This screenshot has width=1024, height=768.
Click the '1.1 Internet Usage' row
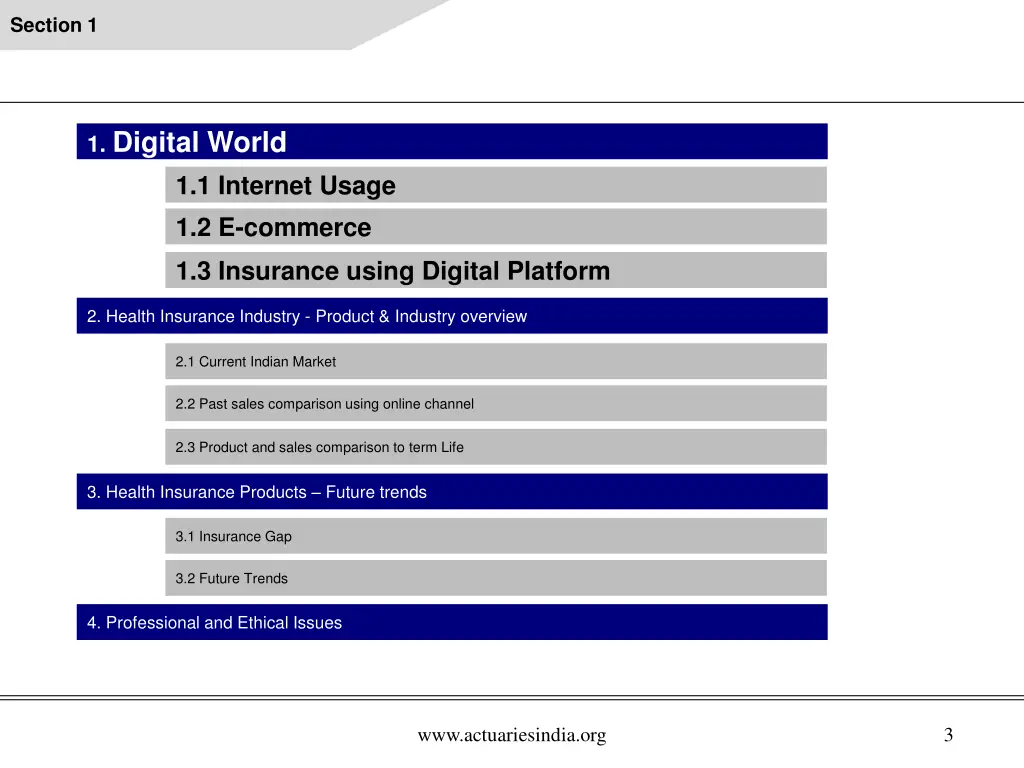click(x=496, y=185)
